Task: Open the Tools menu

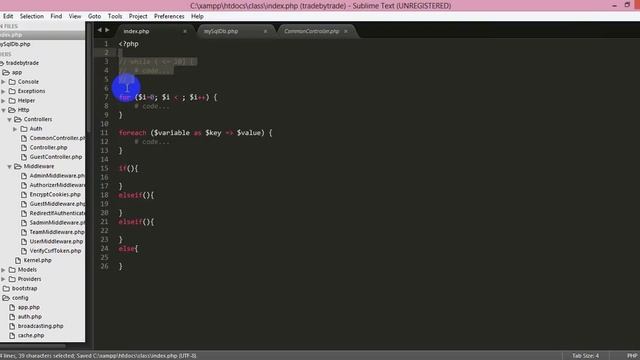Action: click(115, 16)
